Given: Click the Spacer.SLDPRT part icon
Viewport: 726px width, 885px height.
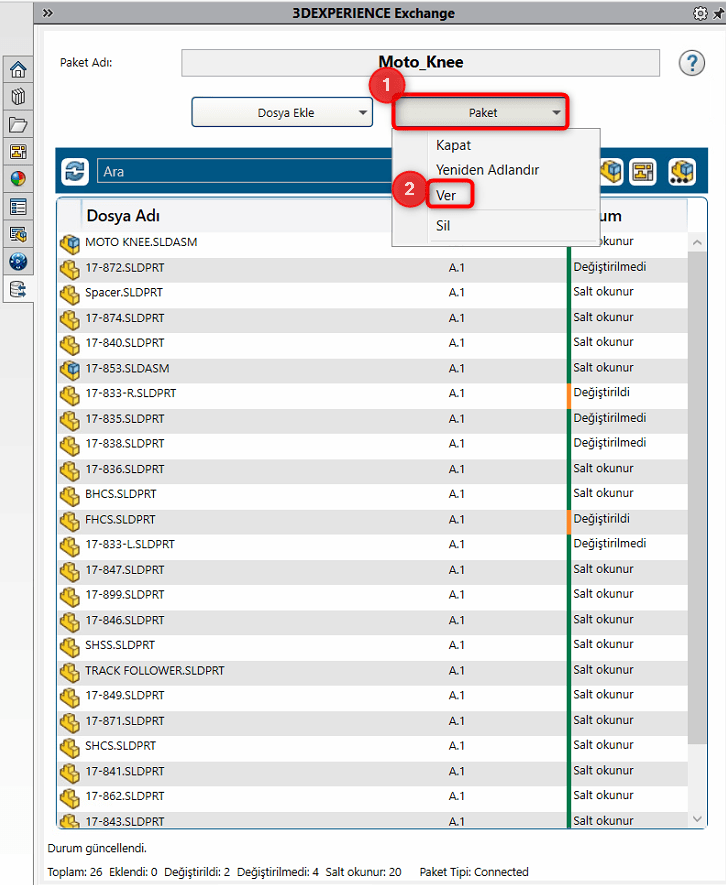Looking at the screenshot, I should (70, 295).
